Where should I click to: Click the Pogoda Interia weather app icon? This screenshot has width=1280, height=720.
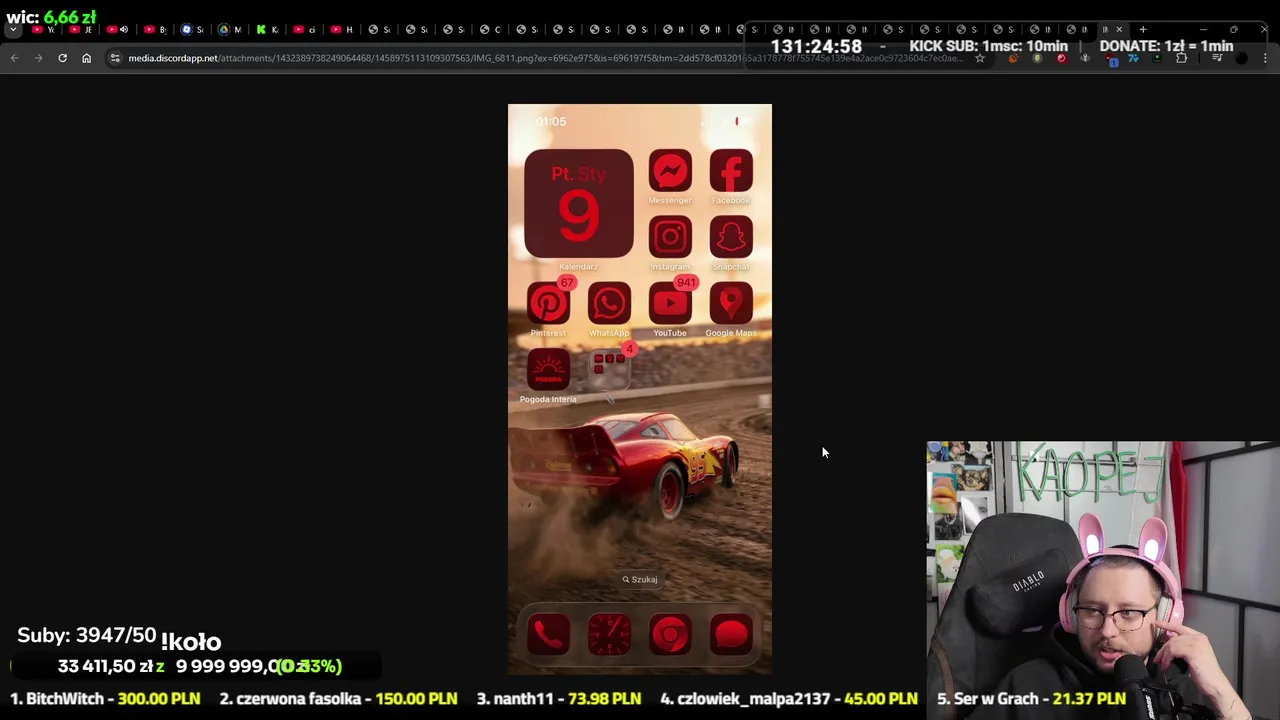[x=548, y=370]
